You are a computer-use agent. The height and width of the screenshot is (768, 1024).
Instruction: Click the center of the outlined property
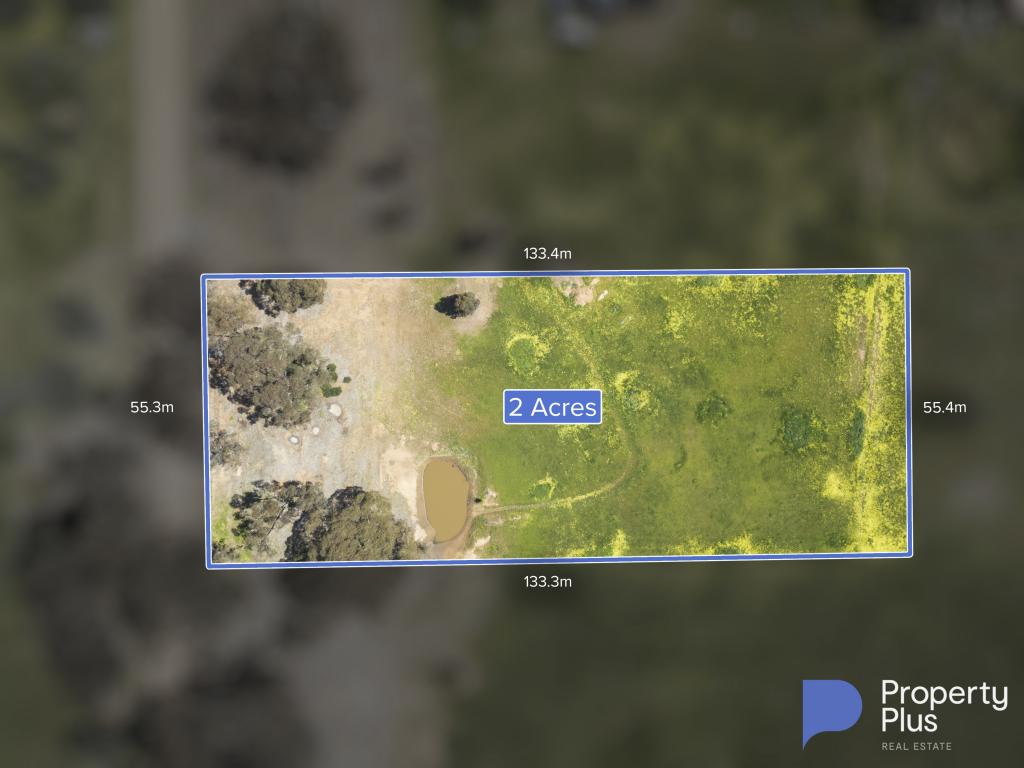(x=558, y=415)
